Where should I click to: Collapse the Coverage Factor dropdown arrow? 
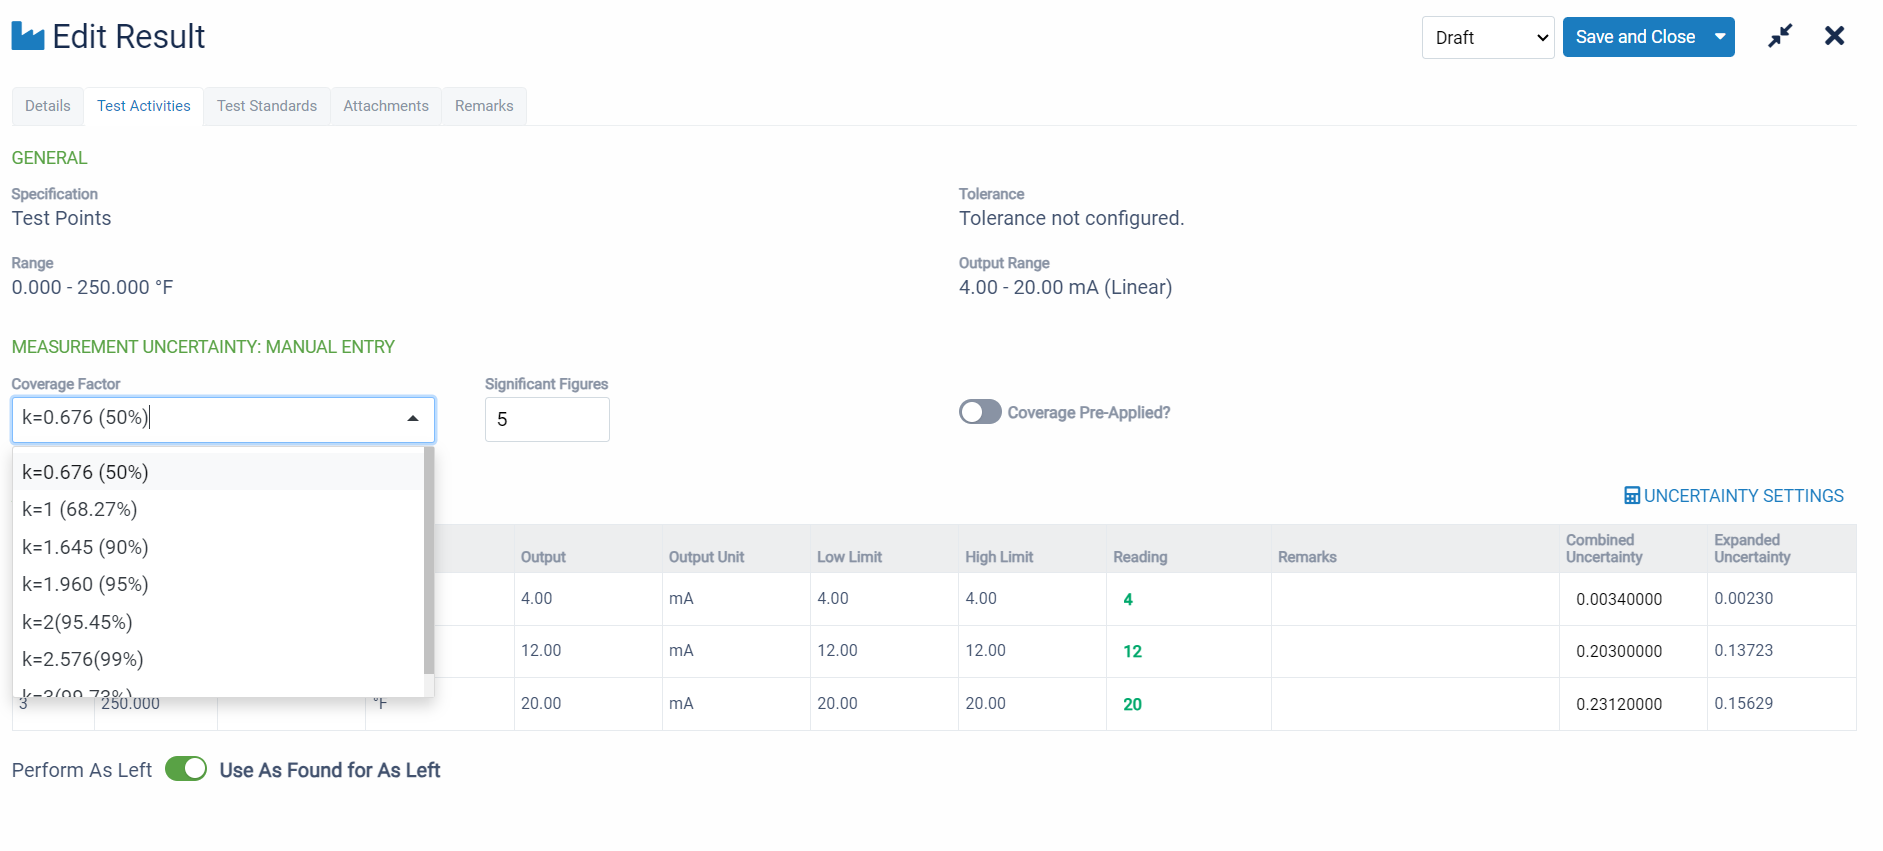(x=412, y=419)
